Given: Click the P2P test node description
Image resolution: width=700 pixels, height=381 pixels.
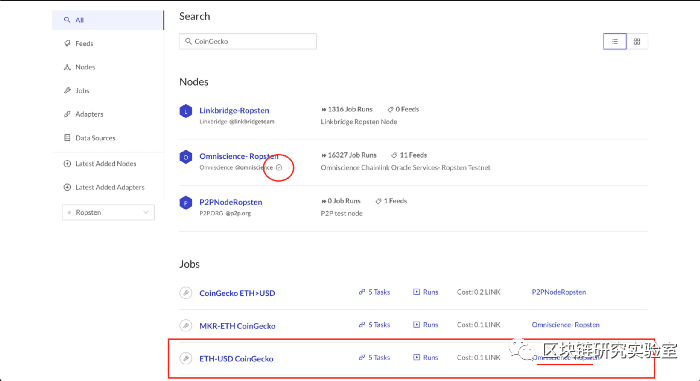Looking at the screenshot, I should 342,214.
